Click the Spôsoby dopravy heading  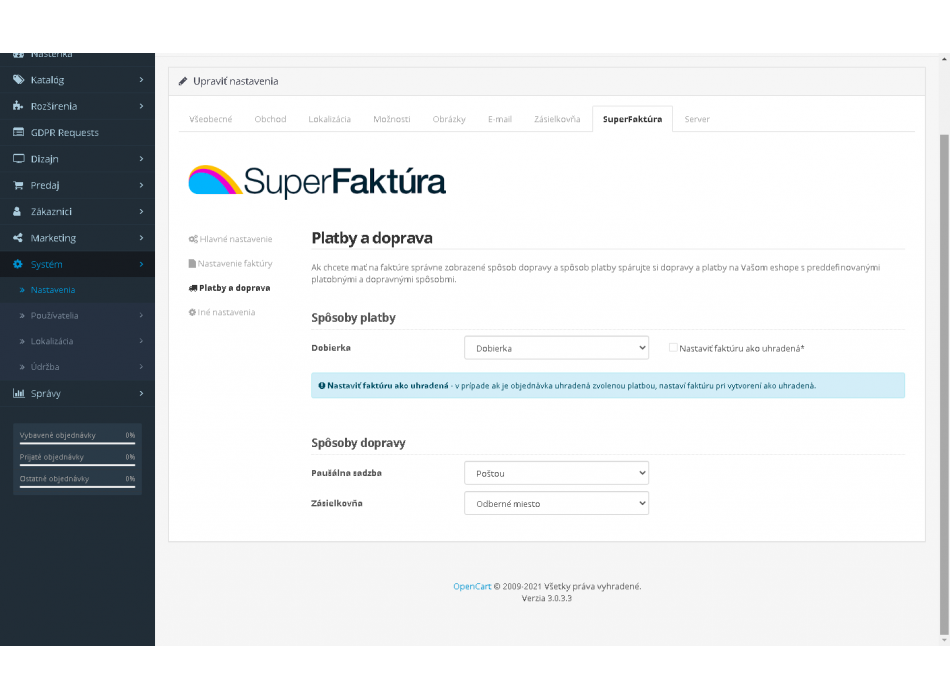pos(358,443)
